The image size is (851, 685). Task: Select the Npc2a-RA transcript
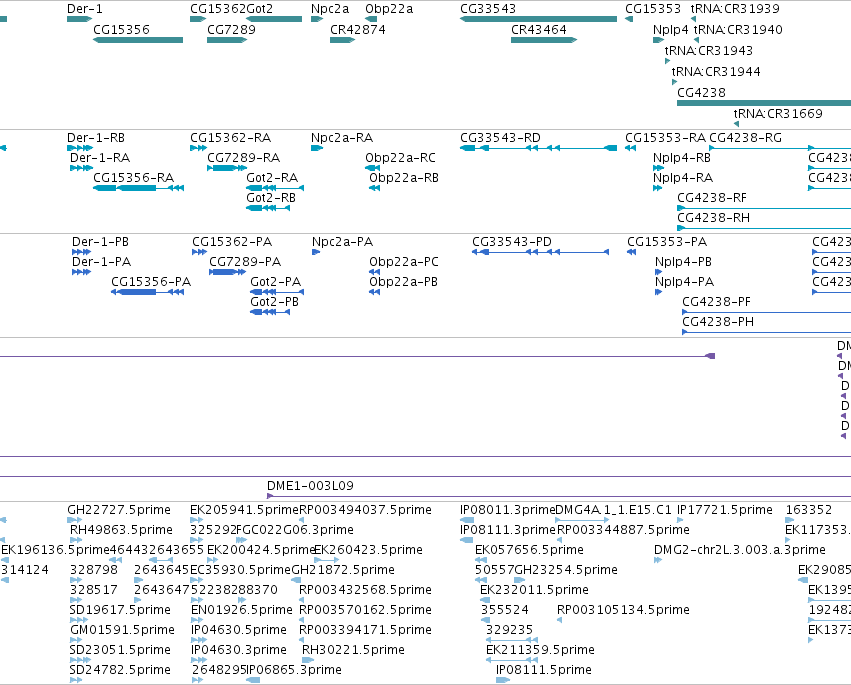[x=317, y=148]
